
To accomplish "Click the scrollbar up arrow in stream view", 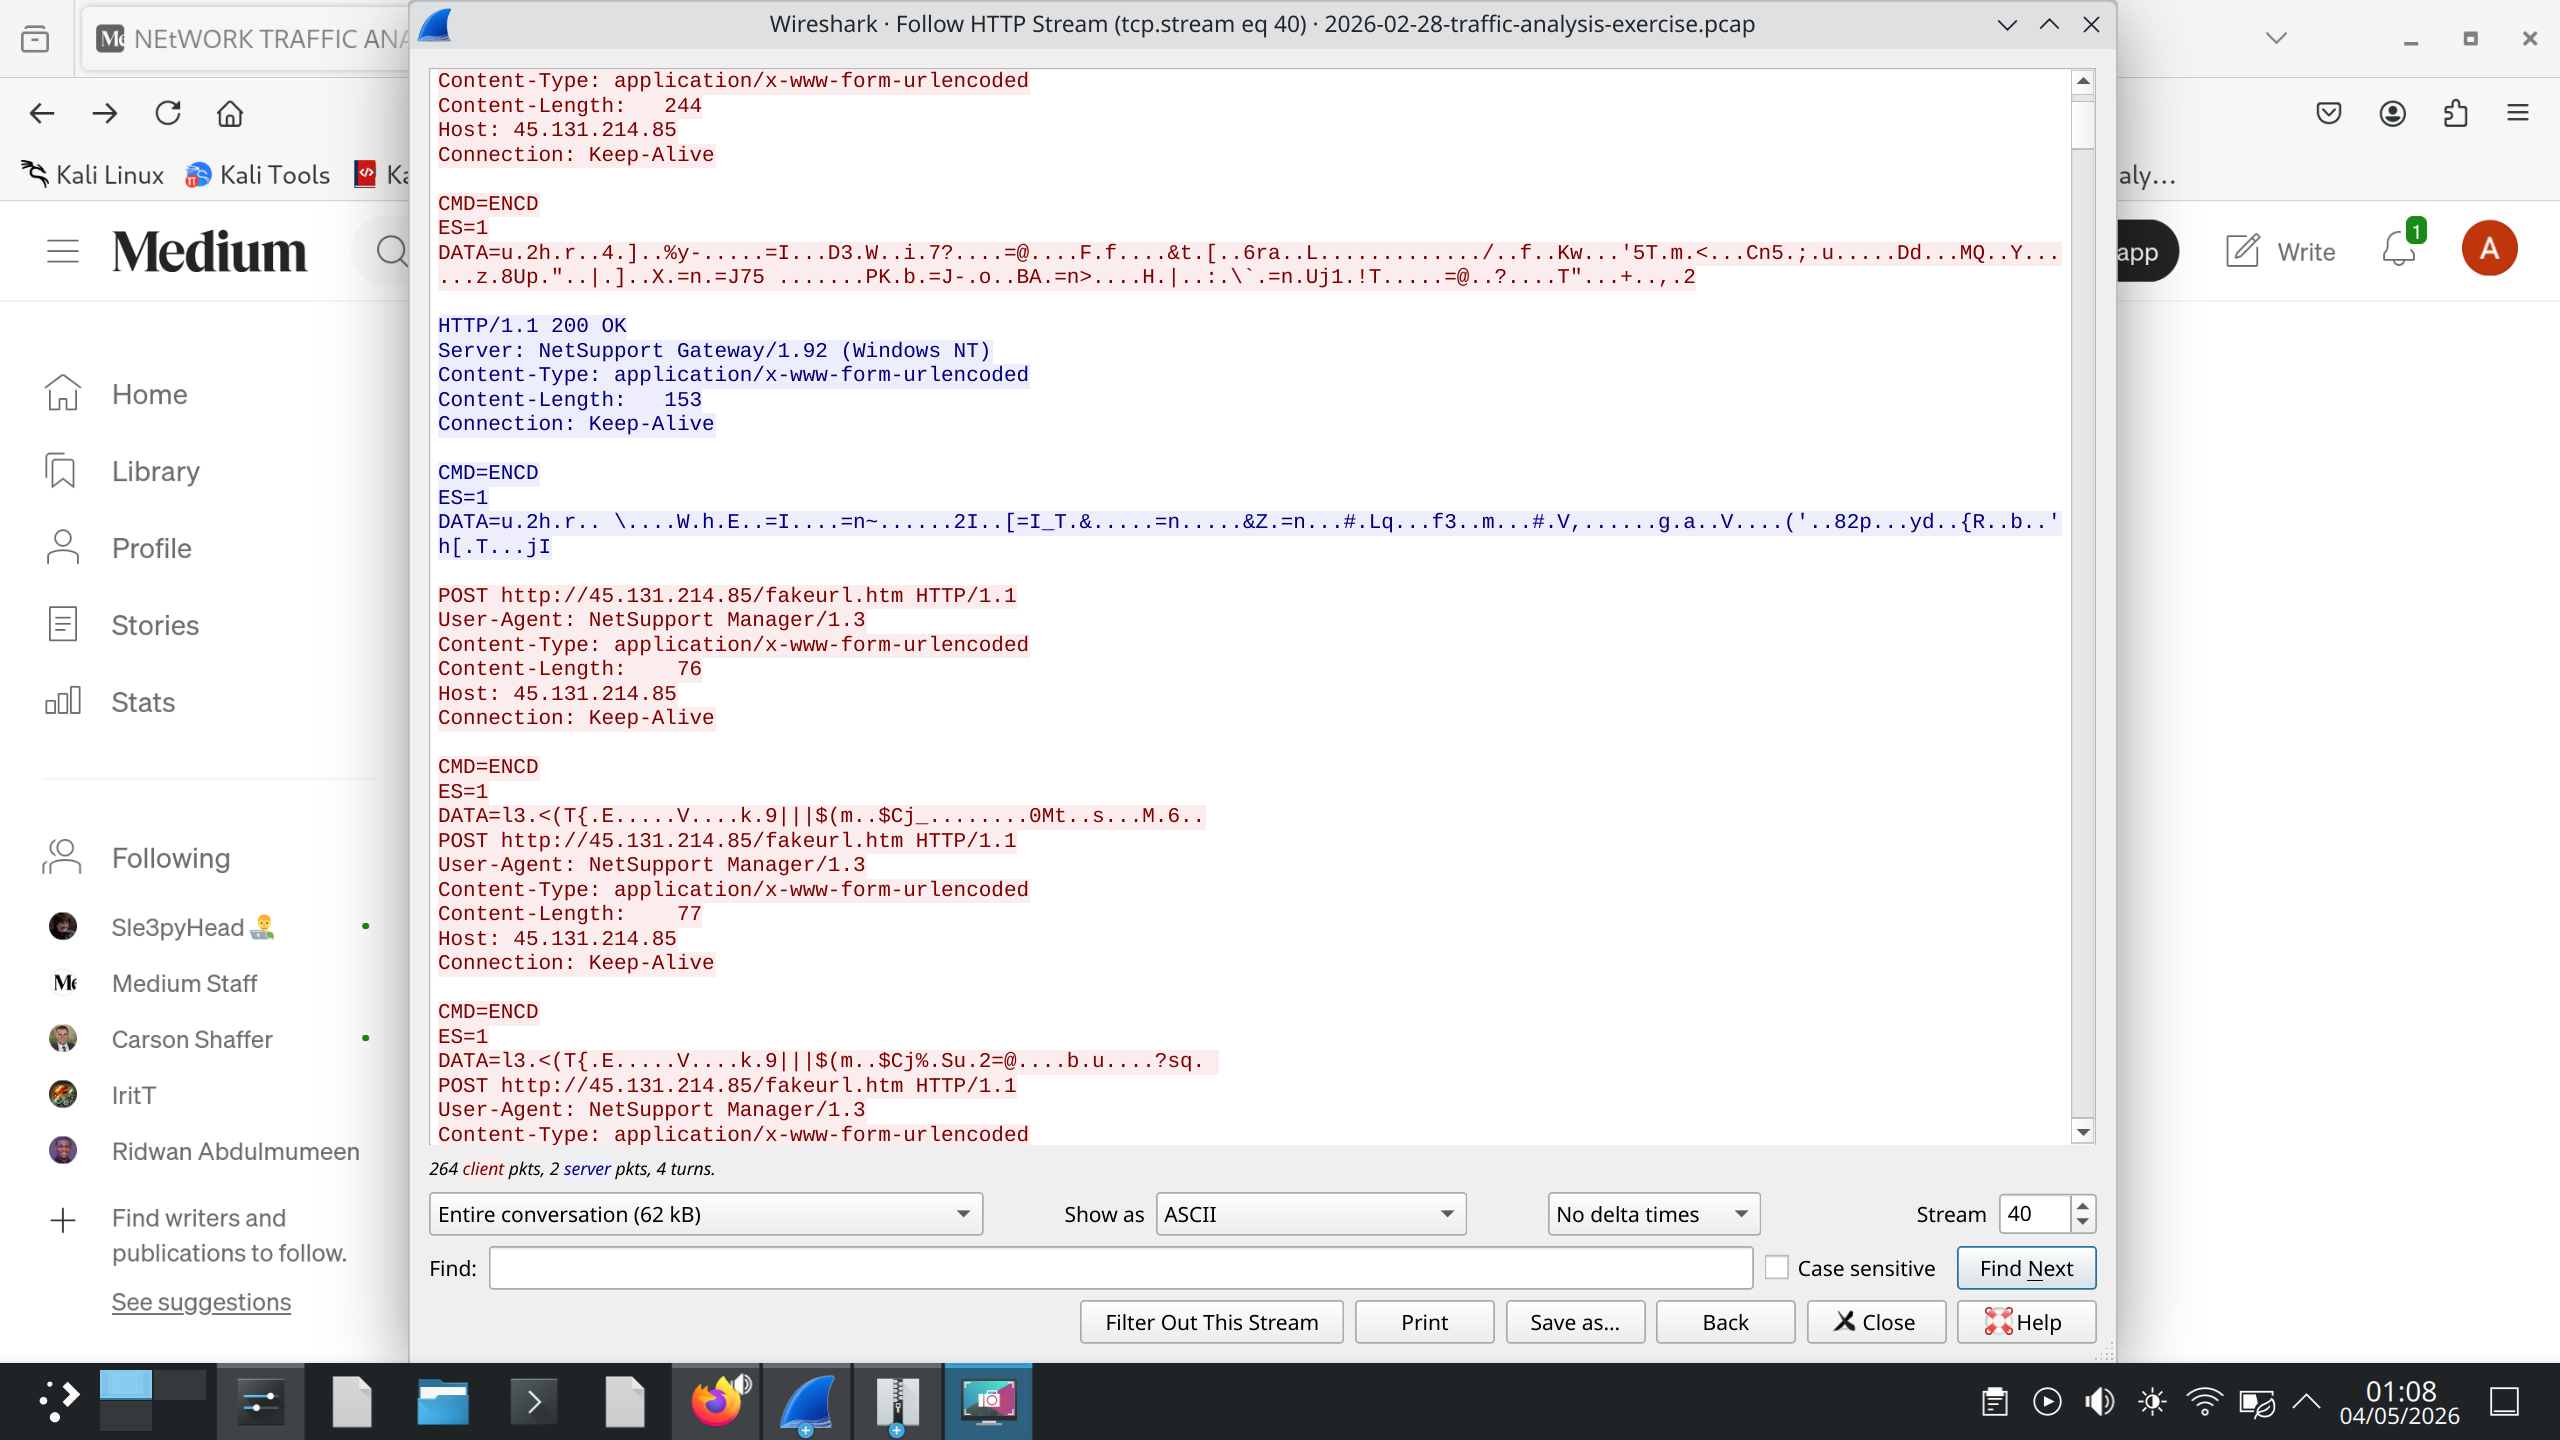I will [x=2083, y=81].
